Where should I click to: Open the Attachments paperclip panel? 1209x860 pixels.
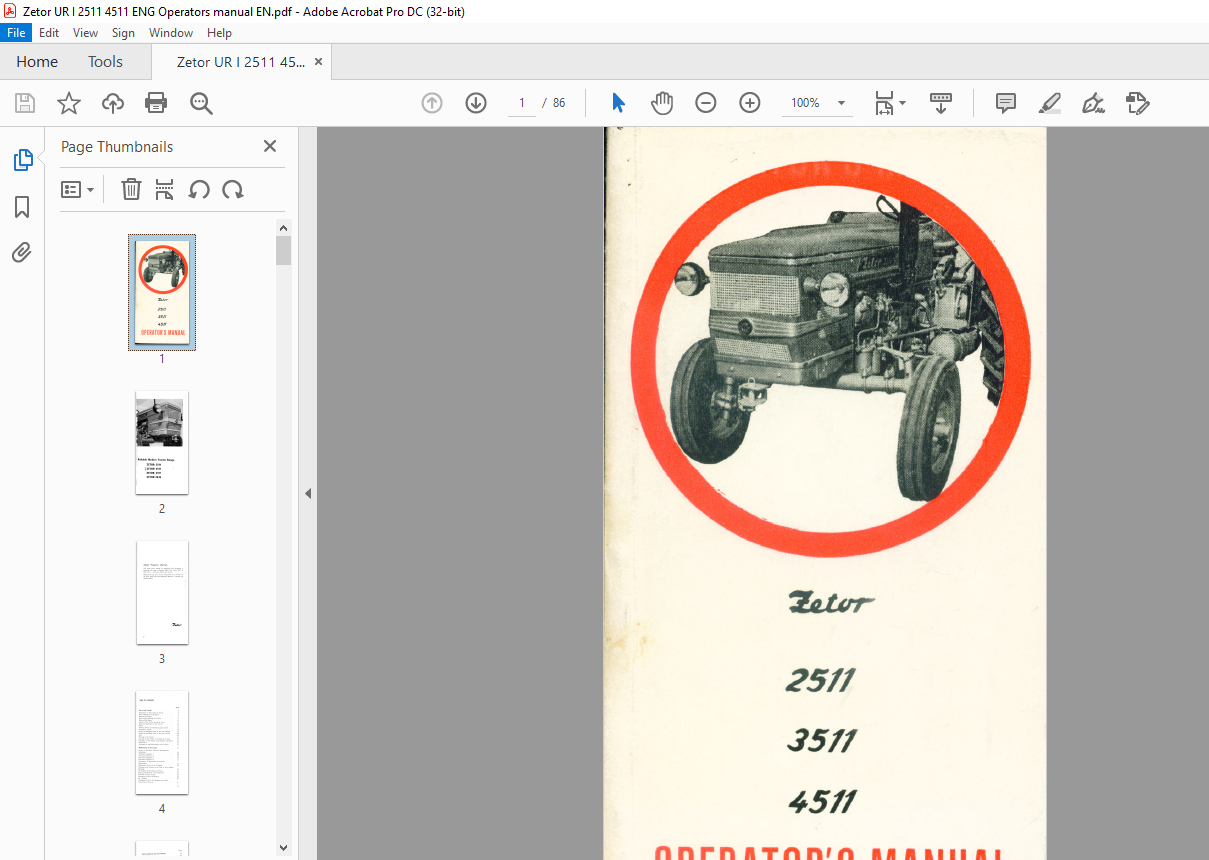(22, 252)
